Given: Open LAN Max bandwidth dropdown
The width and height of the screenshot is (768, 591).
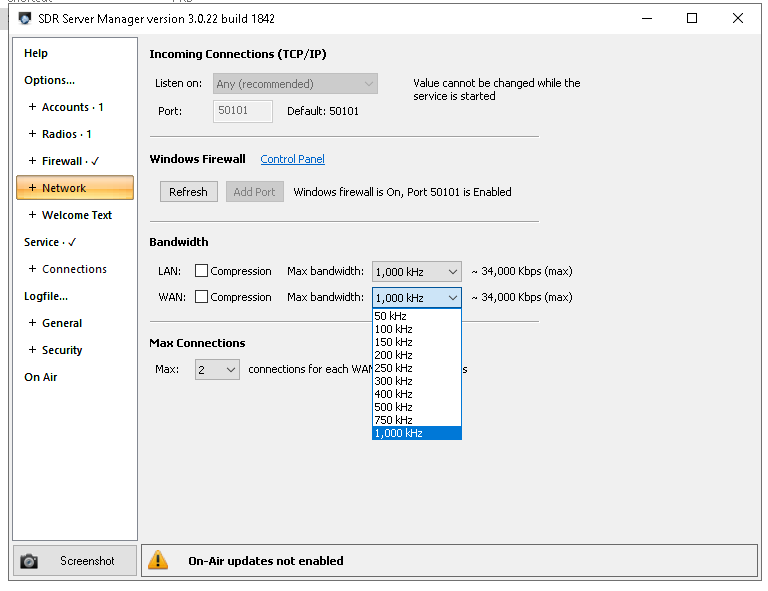Looking at the screenshot, I should click(416, 271).
